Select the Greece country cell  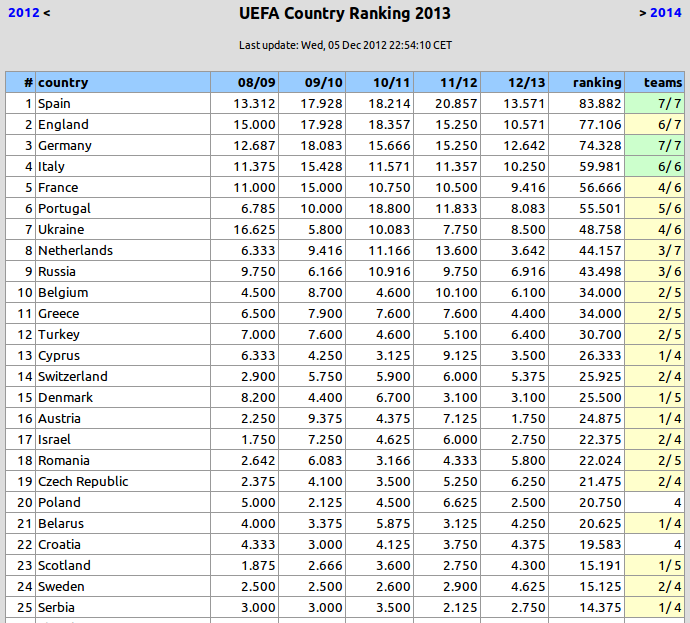tap(123, 313)
